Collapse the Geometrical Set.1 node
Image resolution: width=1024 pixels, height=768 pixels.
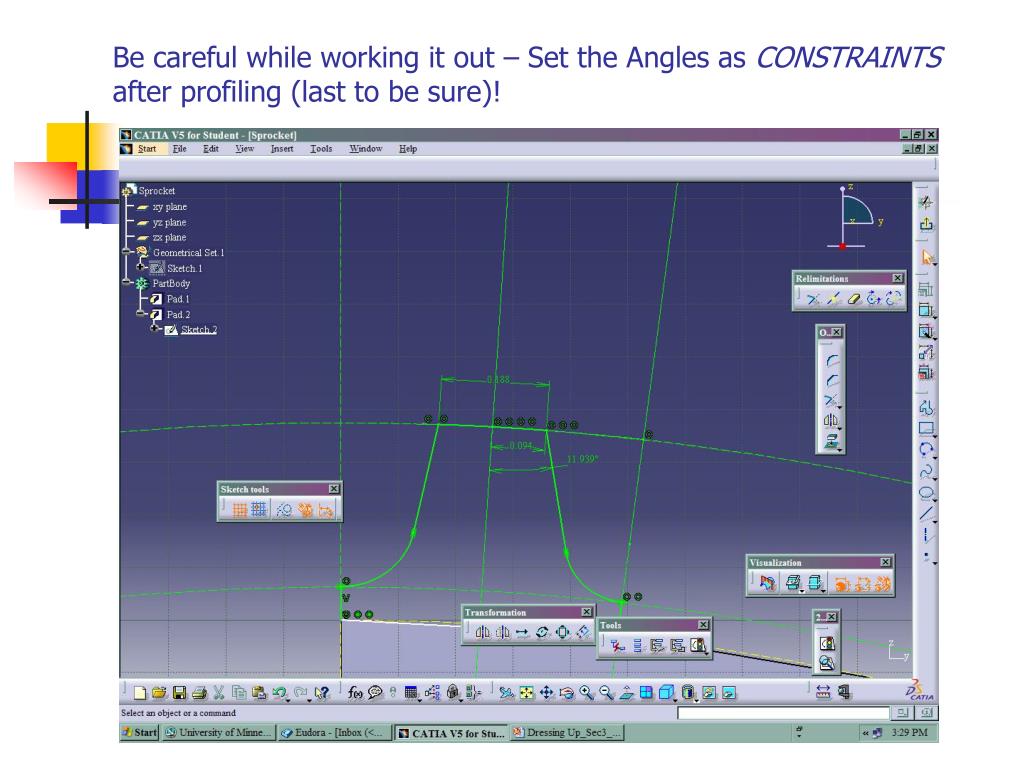click(x=126, y=253)
